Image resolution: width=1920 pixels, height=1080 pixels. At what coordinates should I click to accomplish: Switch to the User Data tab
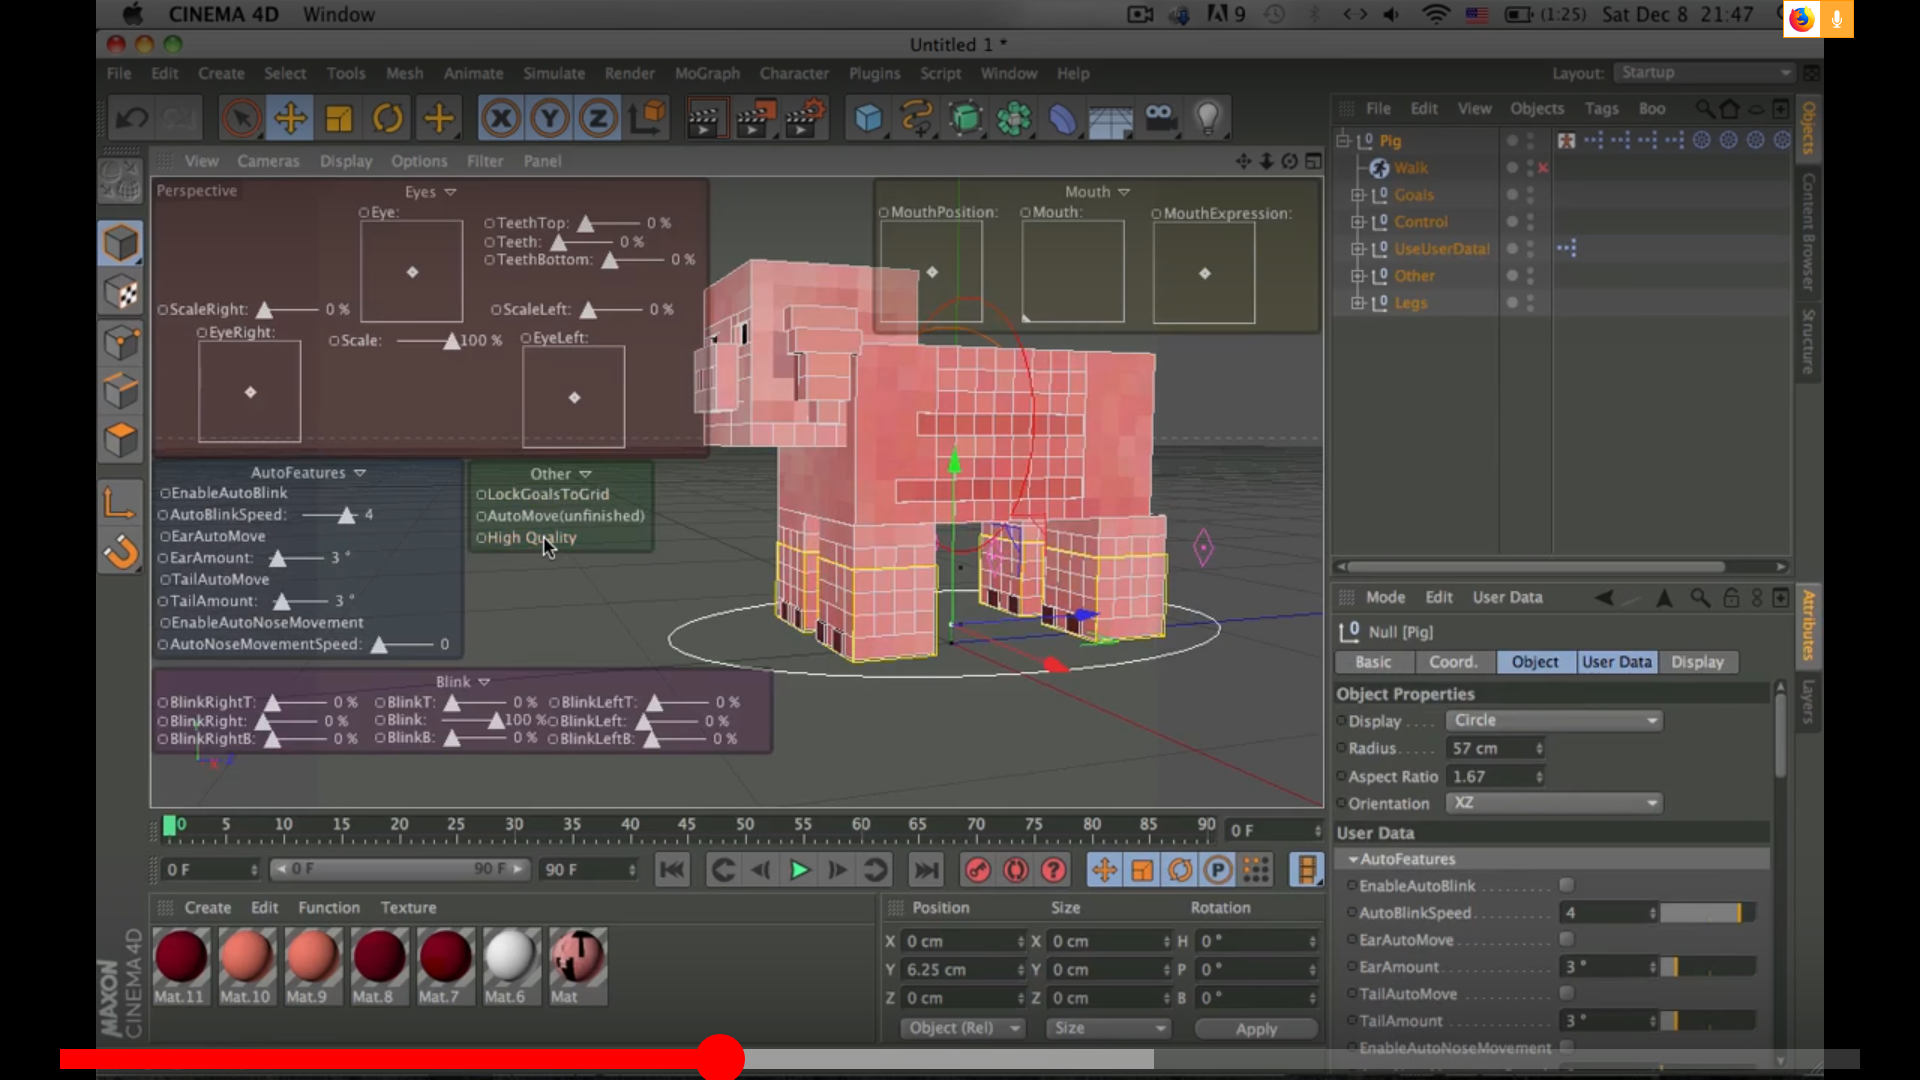[x=1617, y=662]
